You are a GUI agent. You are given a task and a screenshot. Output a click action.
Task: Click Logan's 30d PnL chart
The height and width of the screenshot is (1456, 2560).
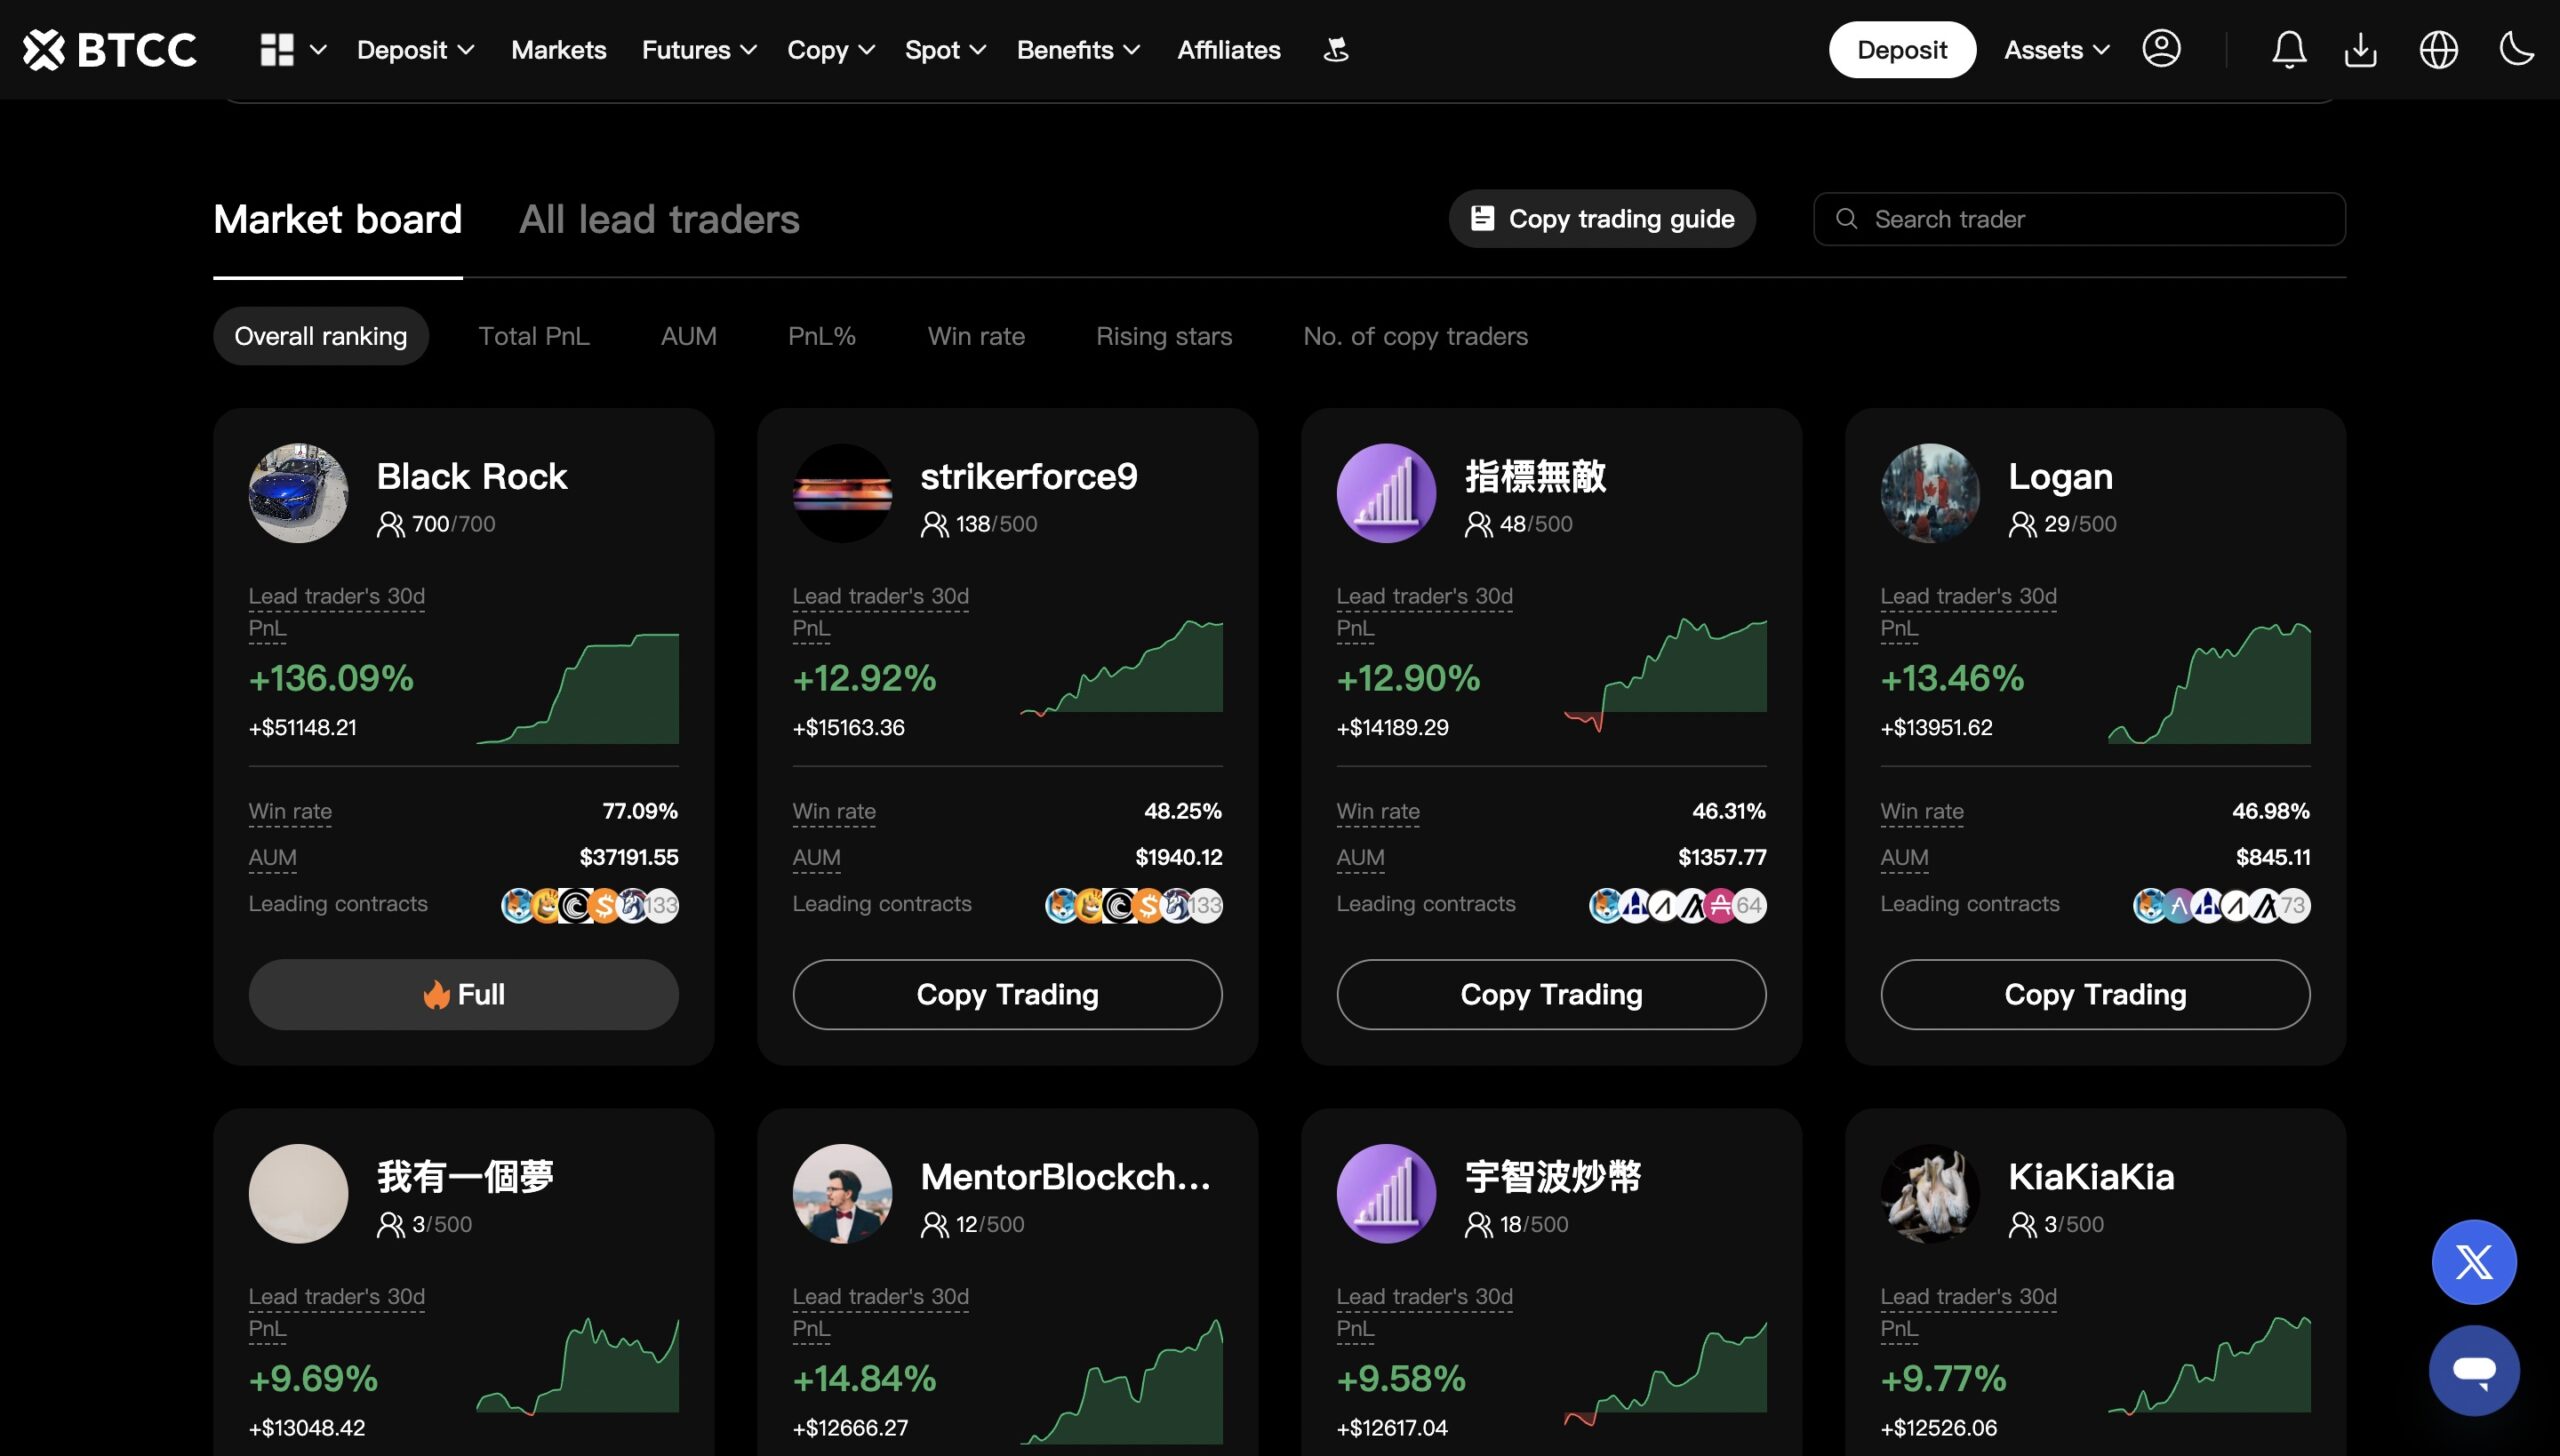coord(2210,682)
